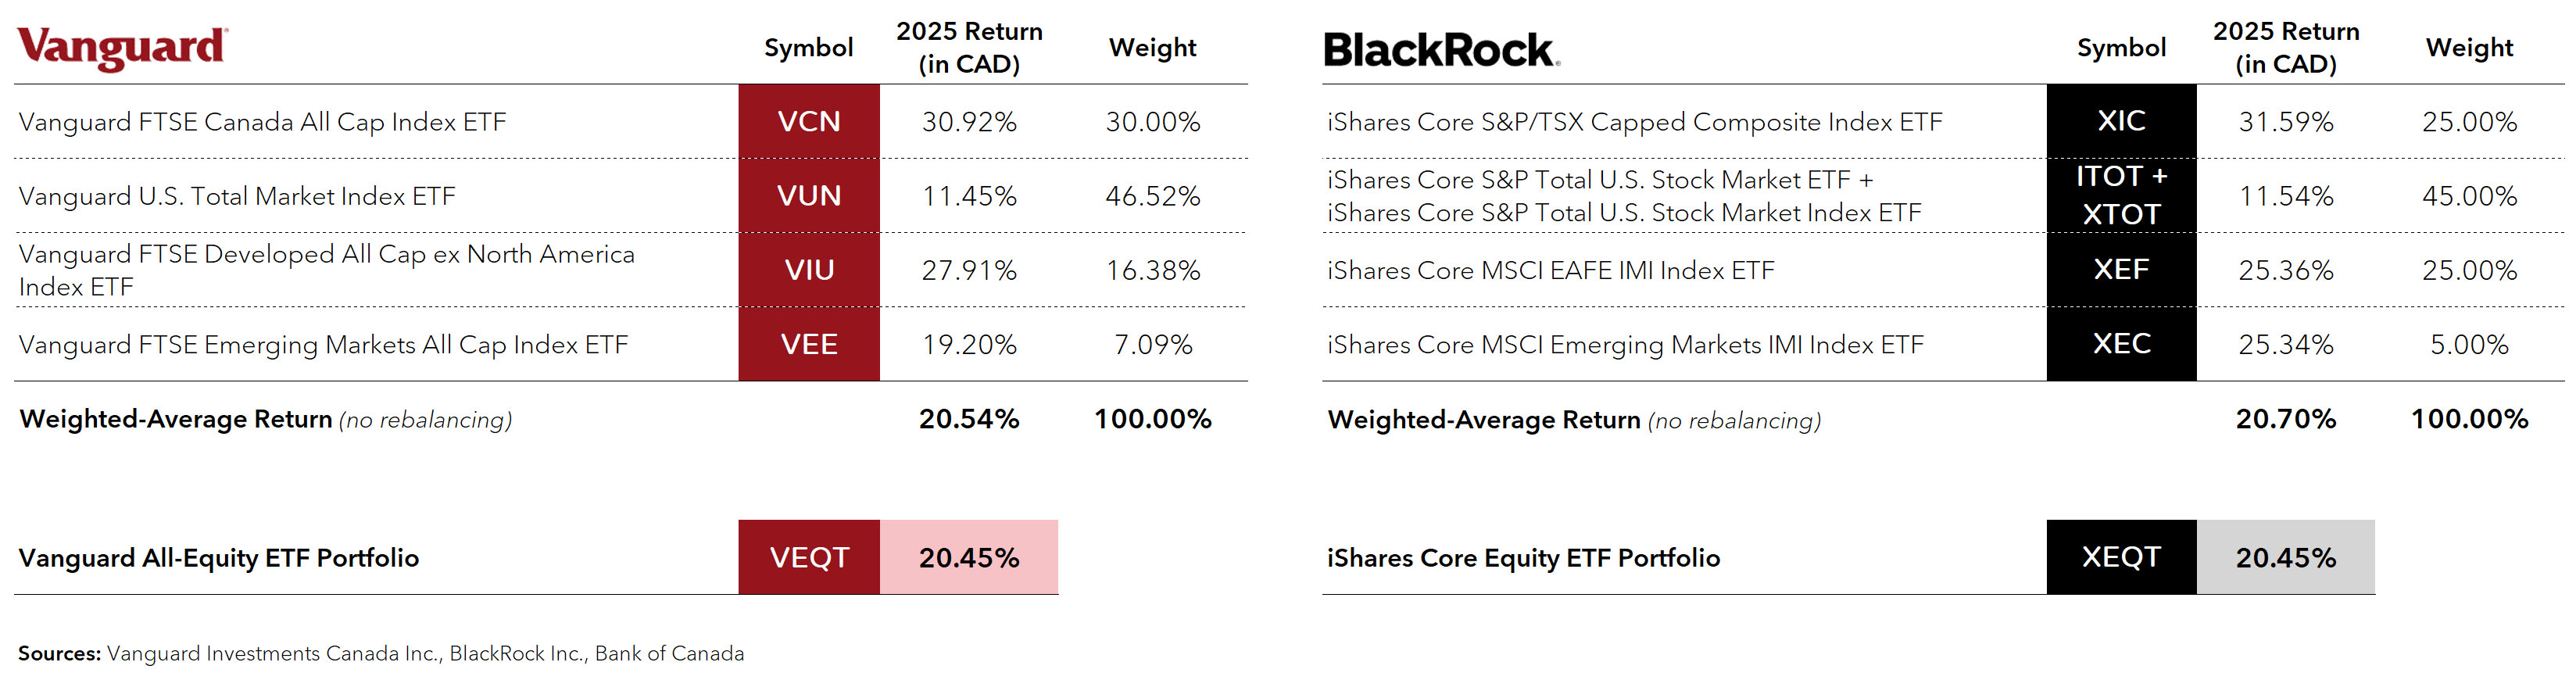This screenshot has height=680, width=2576.
Task: Click the Sources footnote text
Action: point(380,653)
